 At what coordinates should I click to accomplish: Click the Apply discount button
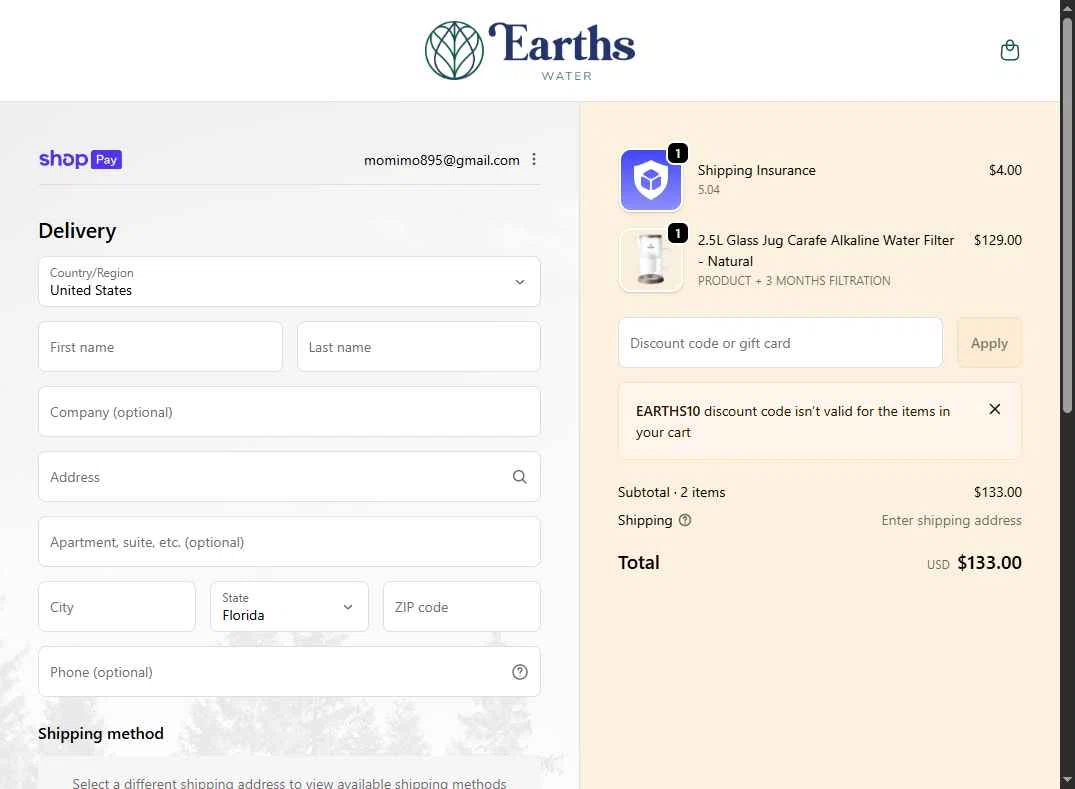[x=989, y=343]
